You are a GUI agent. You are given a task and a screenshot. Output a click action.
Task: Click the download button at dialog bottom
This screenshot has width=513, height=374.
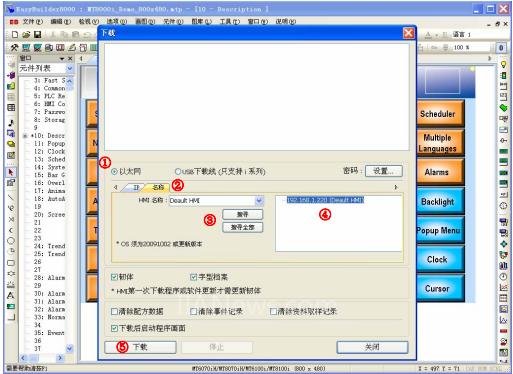click(x=140, y=347)
